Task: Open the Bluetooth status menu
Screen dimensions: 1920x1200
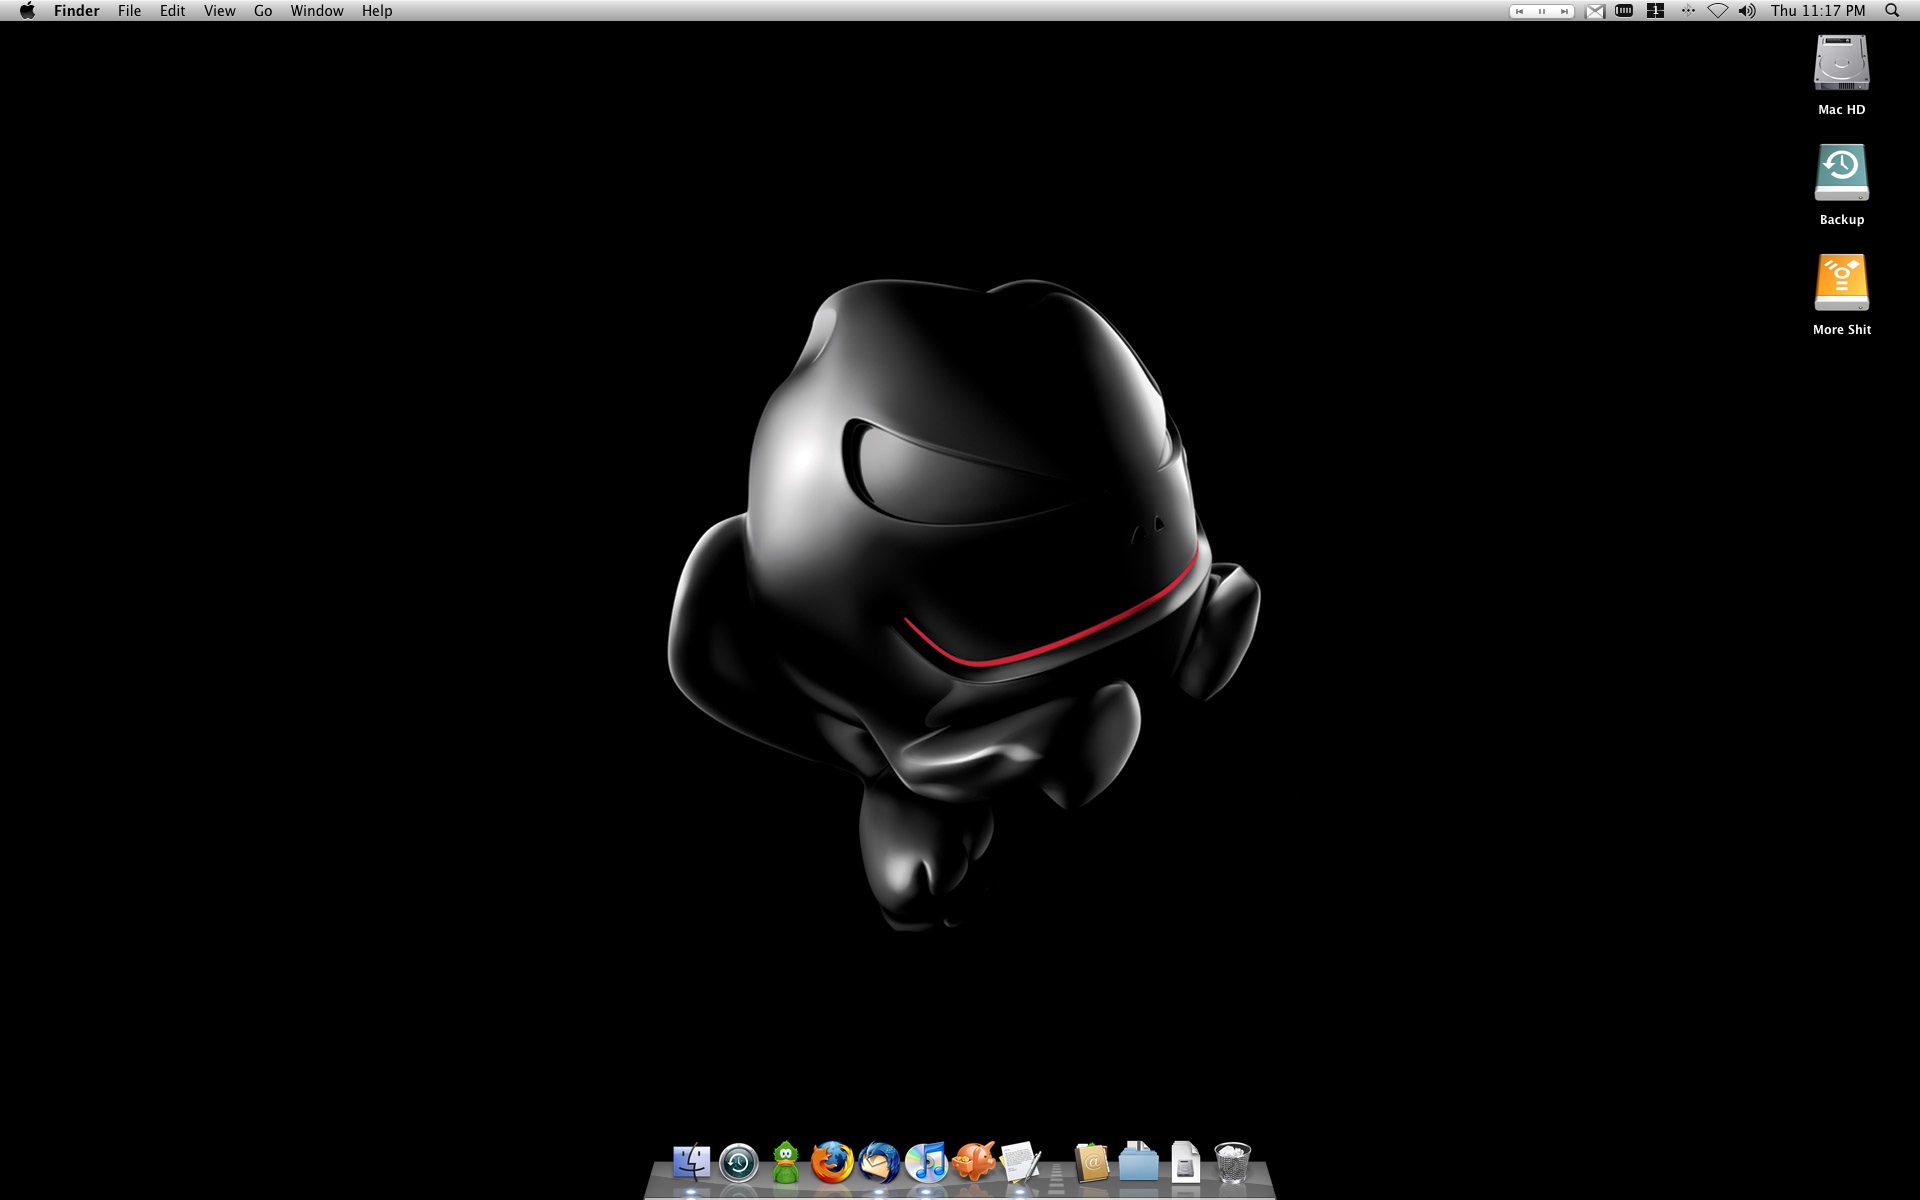Action: pyautogui.click(x=1687, y=11)
